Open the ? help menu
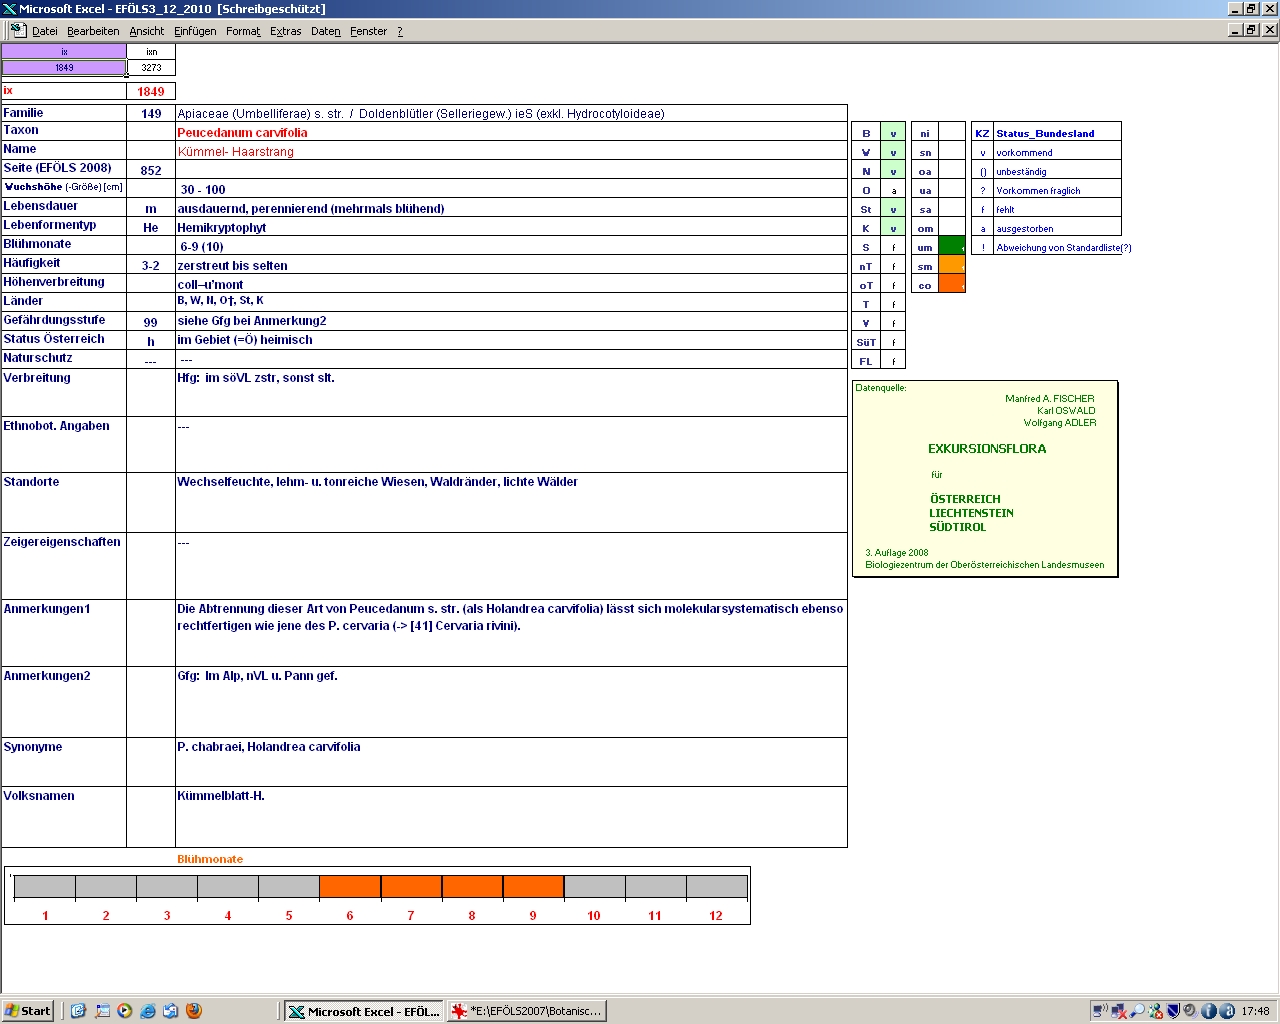The width and height of the screenshot is (1280, 1024). click(x=400, y=31)
